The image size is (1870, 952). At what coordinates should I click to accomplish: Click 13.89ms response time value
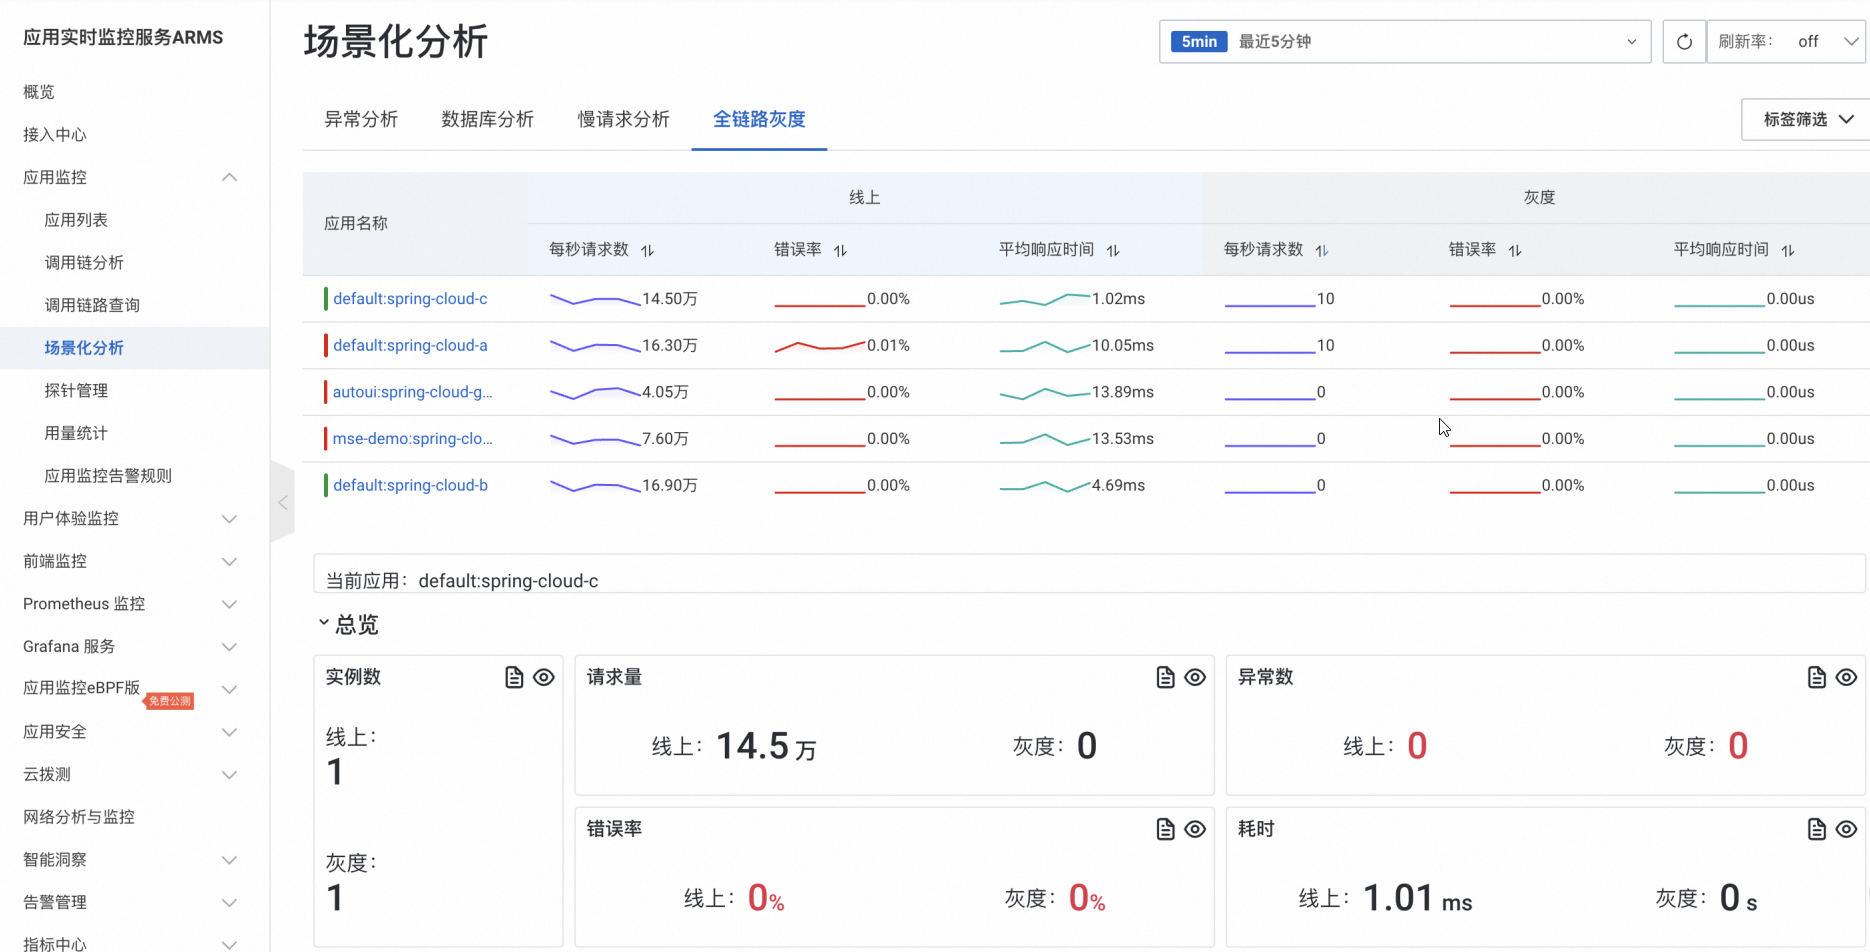[1123, 392]
